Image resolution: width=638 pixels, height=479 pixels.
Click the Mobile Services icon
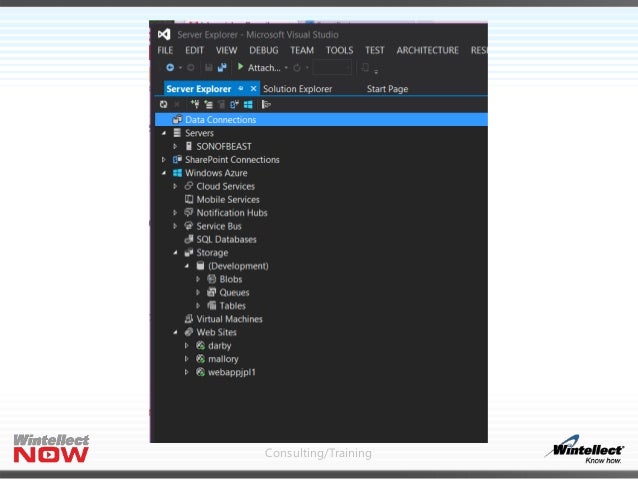188,199
